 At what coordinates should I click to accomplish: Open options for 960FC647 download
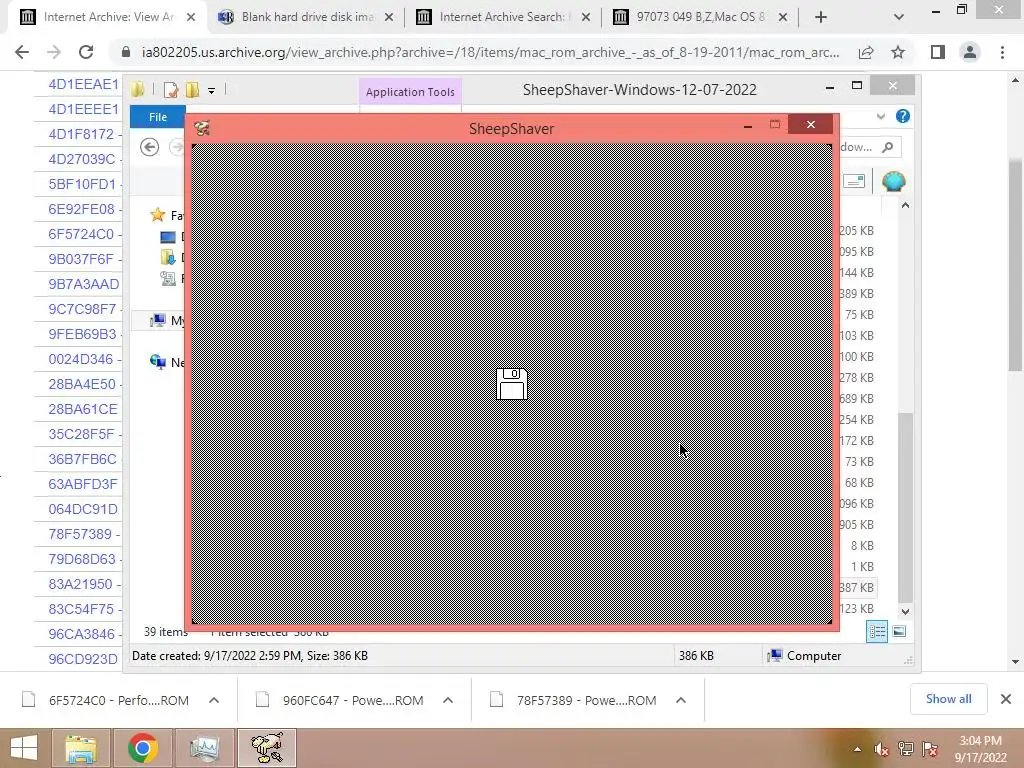tap(447, 700)
